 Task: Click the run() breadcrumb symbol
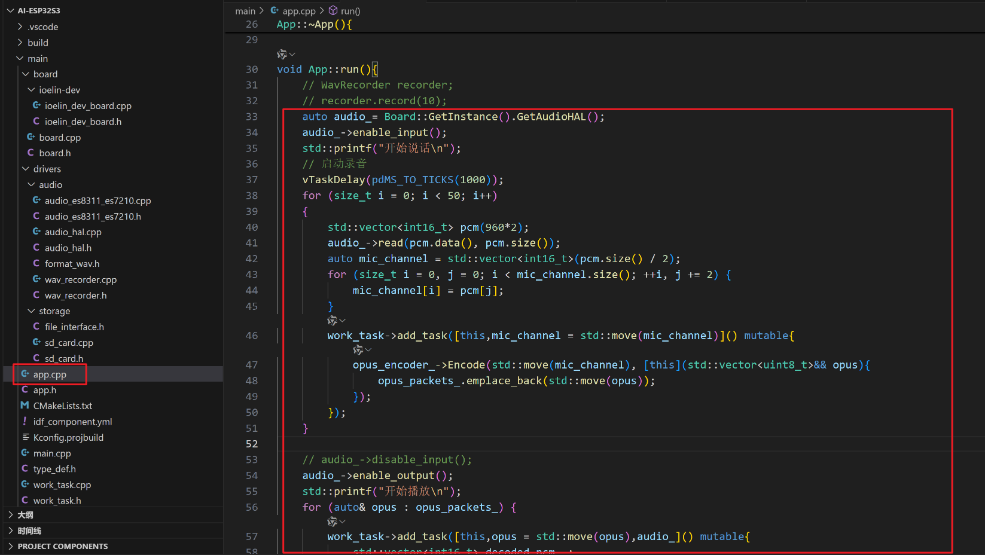click(x=351, y=11)
